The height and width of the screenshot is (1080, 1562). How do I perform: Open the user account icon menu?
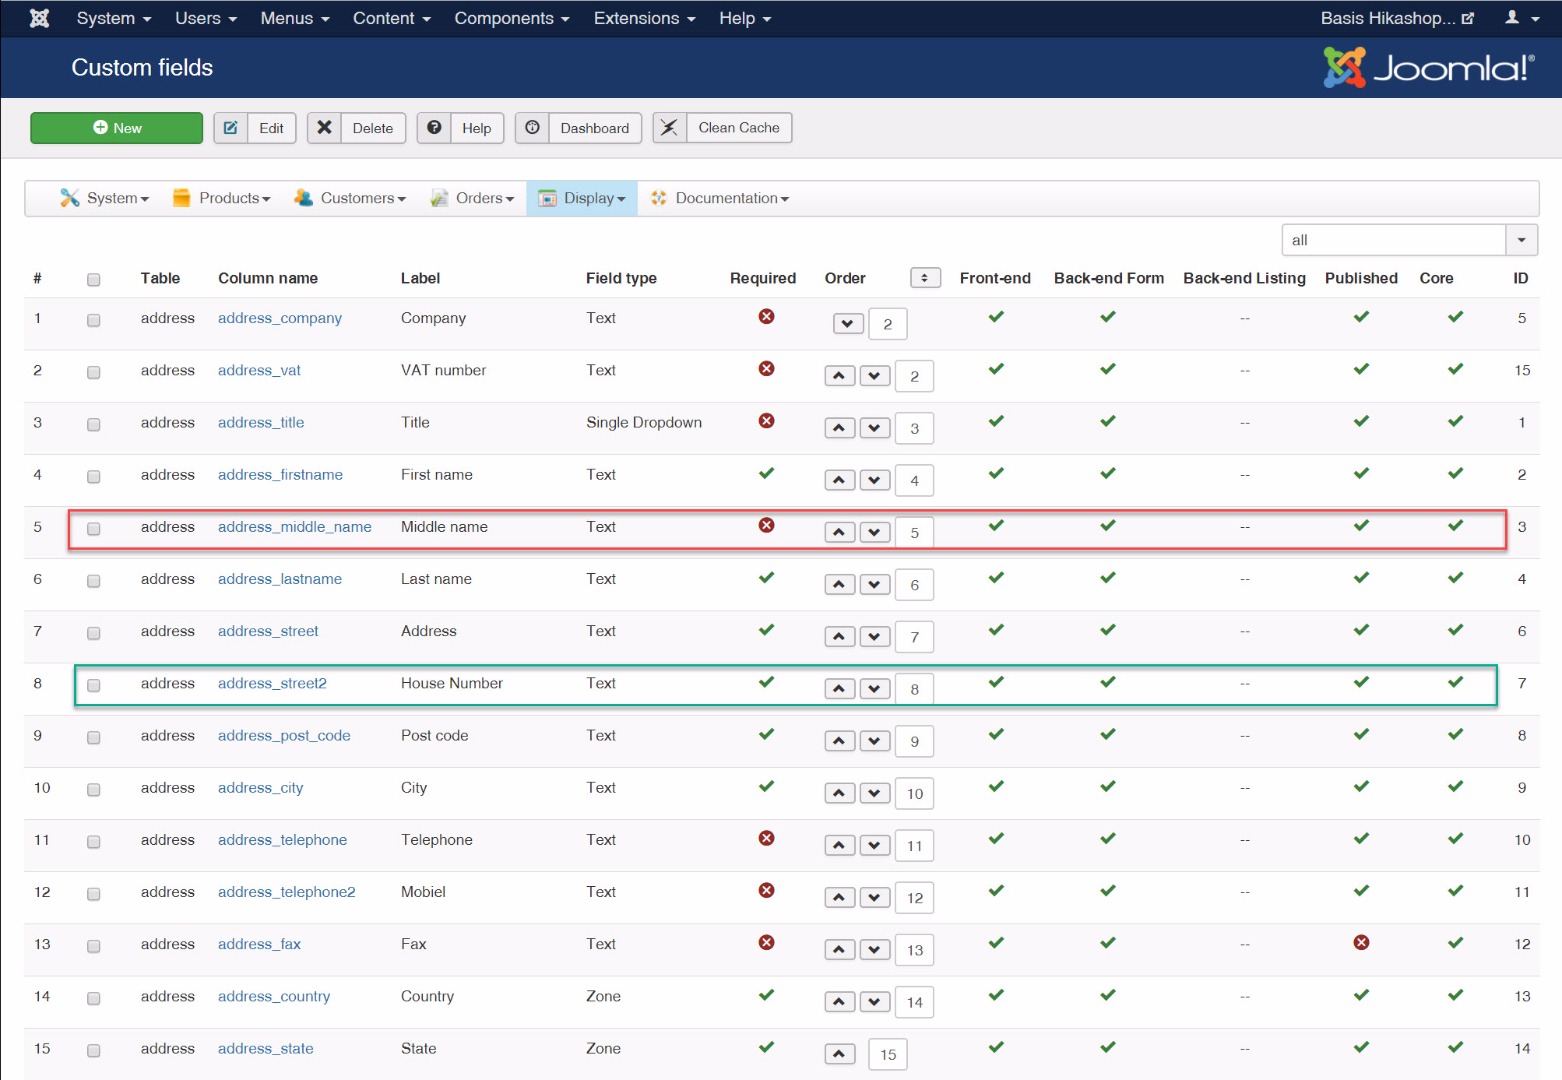1521,18
